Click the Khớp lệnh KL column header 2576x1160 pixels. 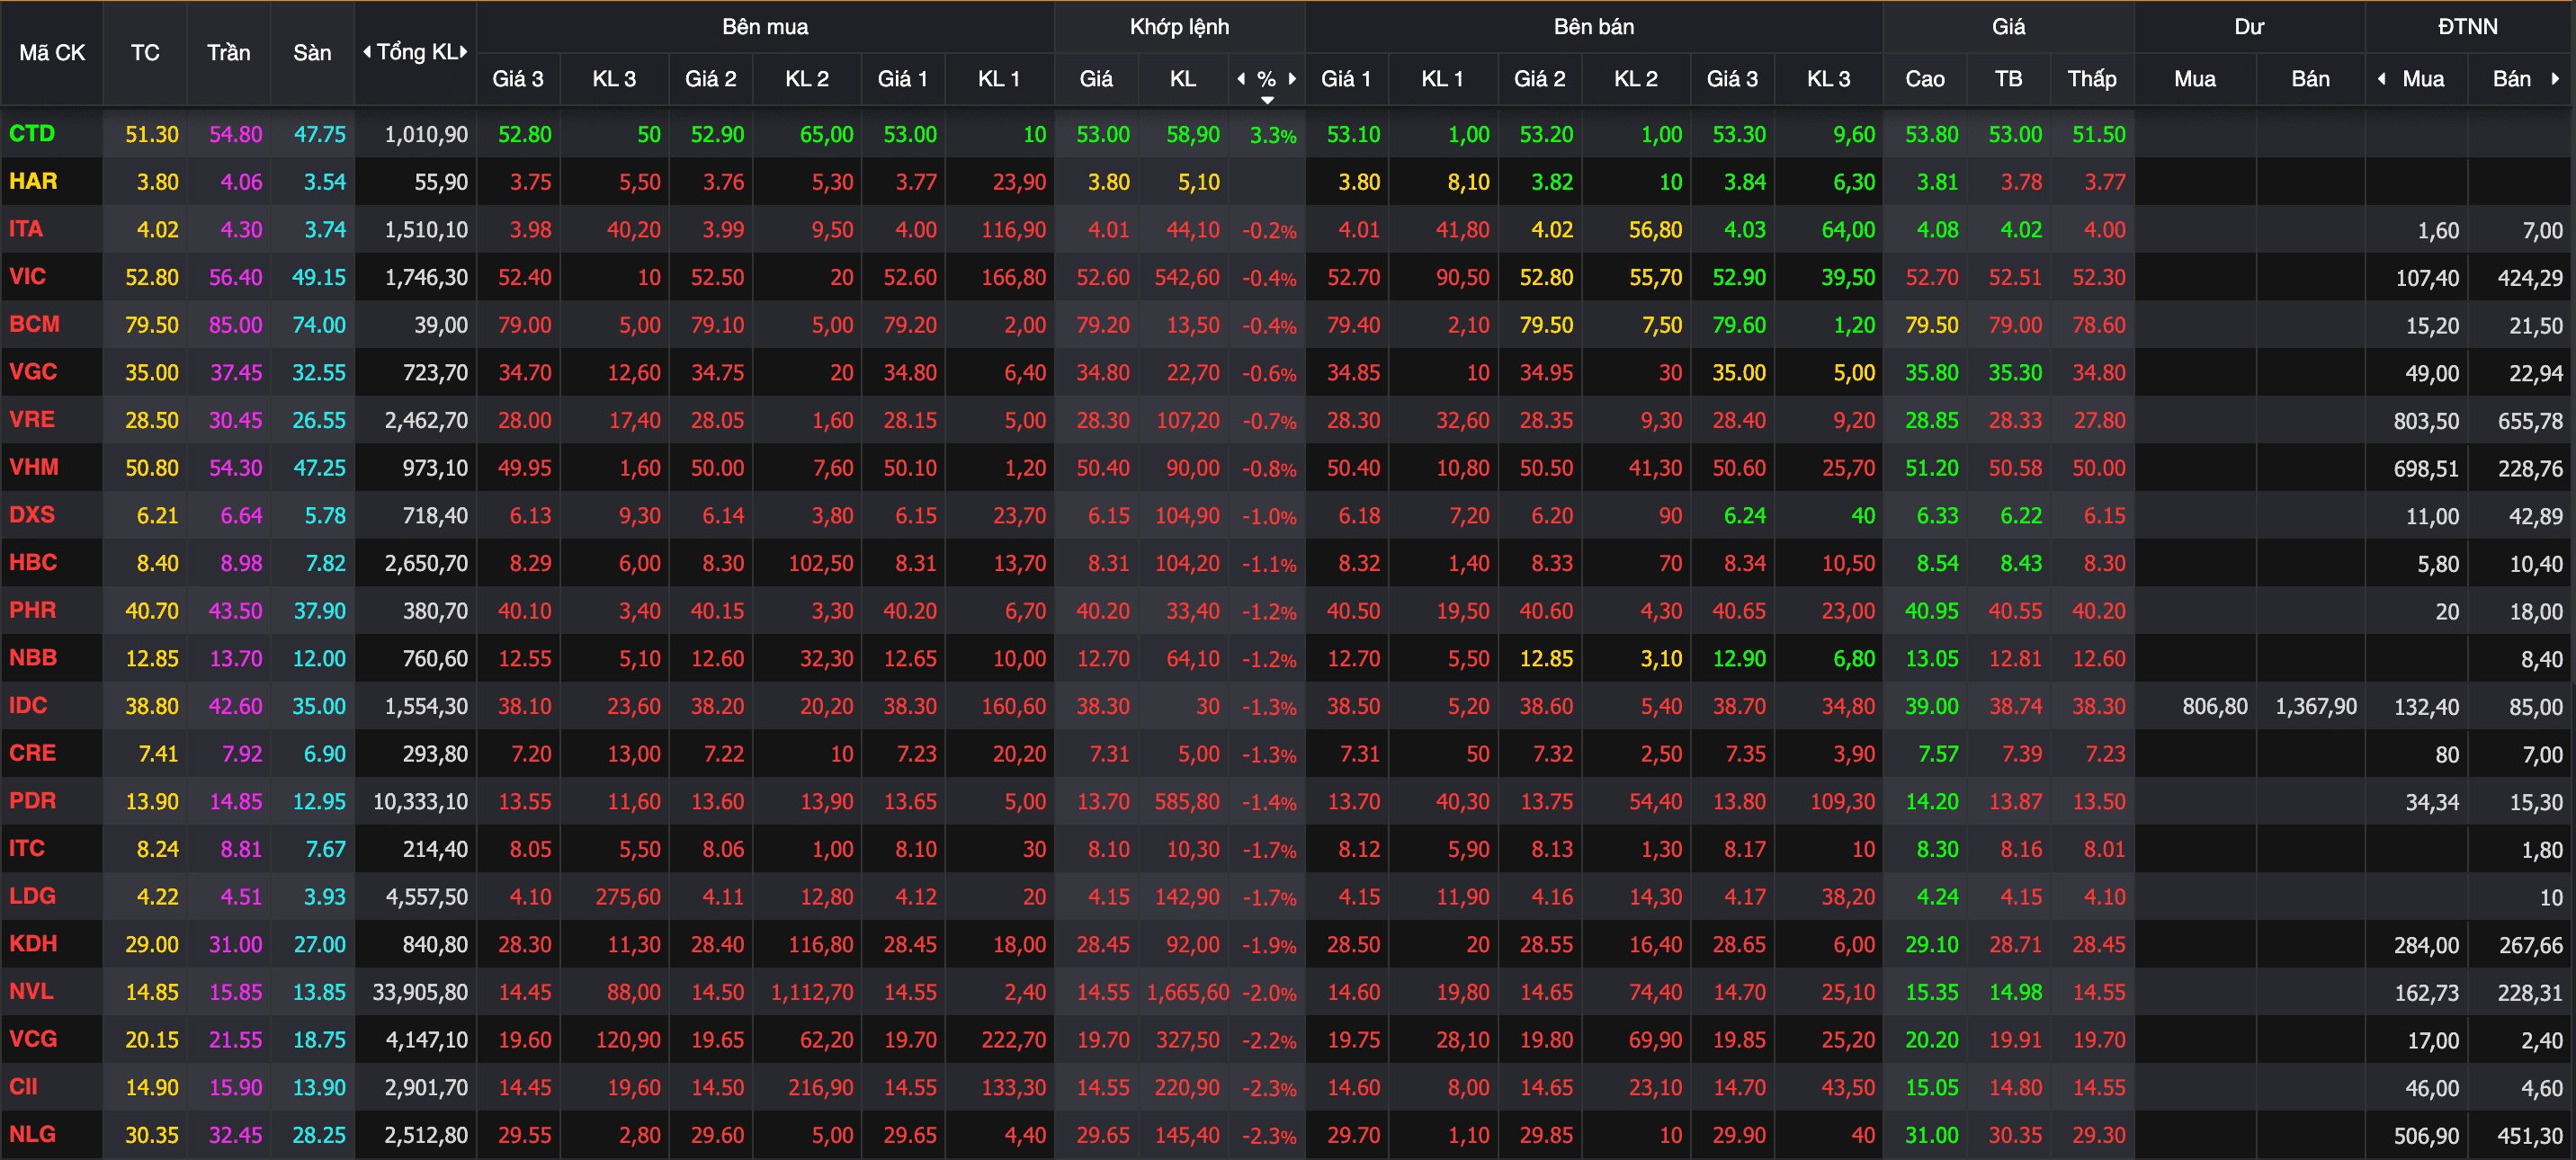coord(1183,79)
